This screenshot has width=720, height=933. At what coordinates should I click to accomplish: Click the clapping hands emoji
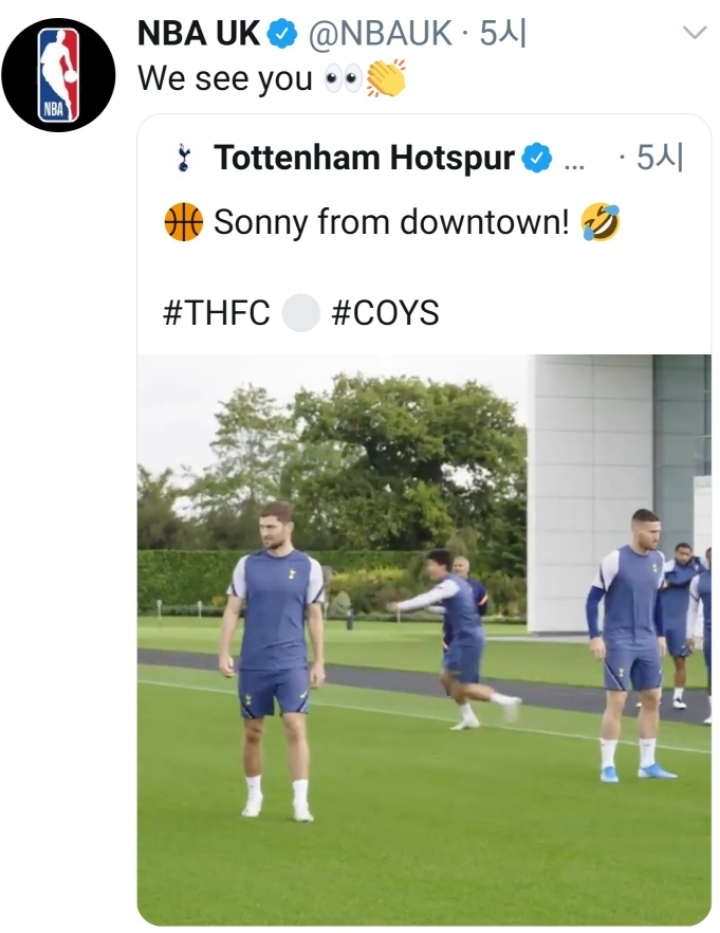[386, 78]
